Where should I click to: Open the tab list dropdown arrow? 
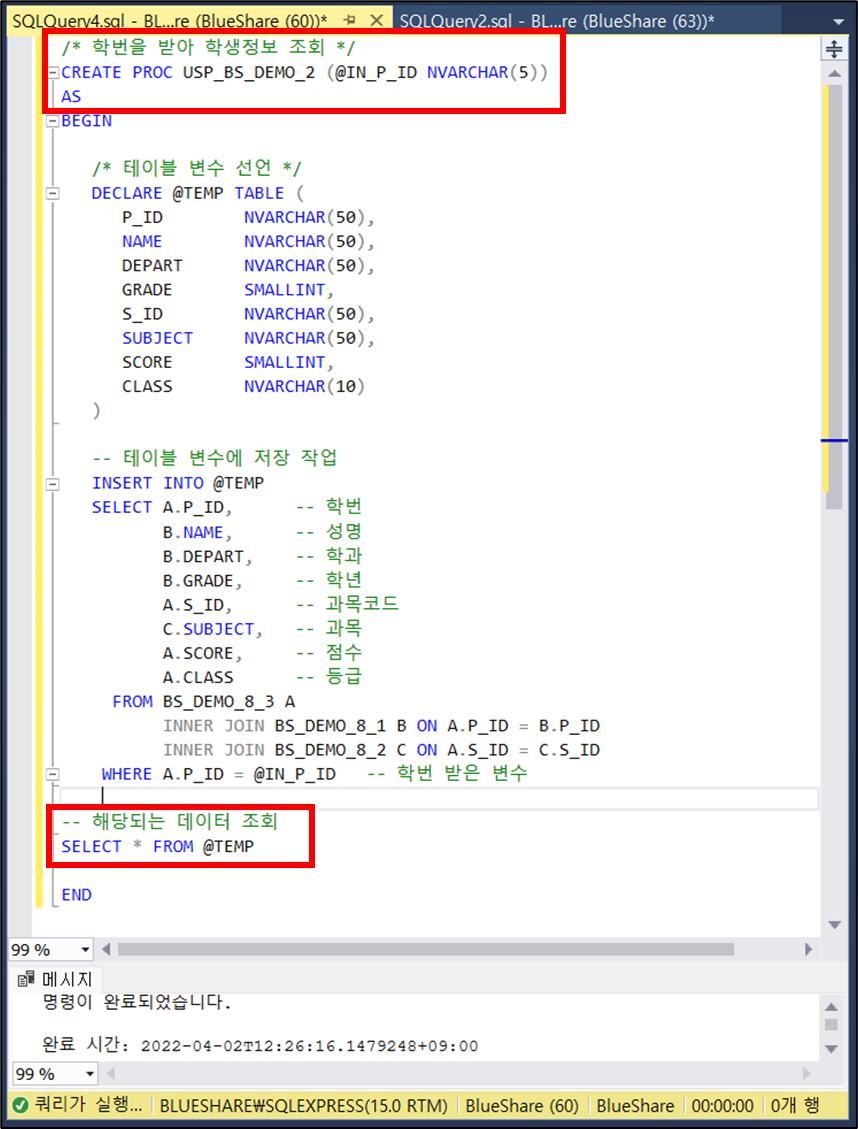[x=838, y=22]
